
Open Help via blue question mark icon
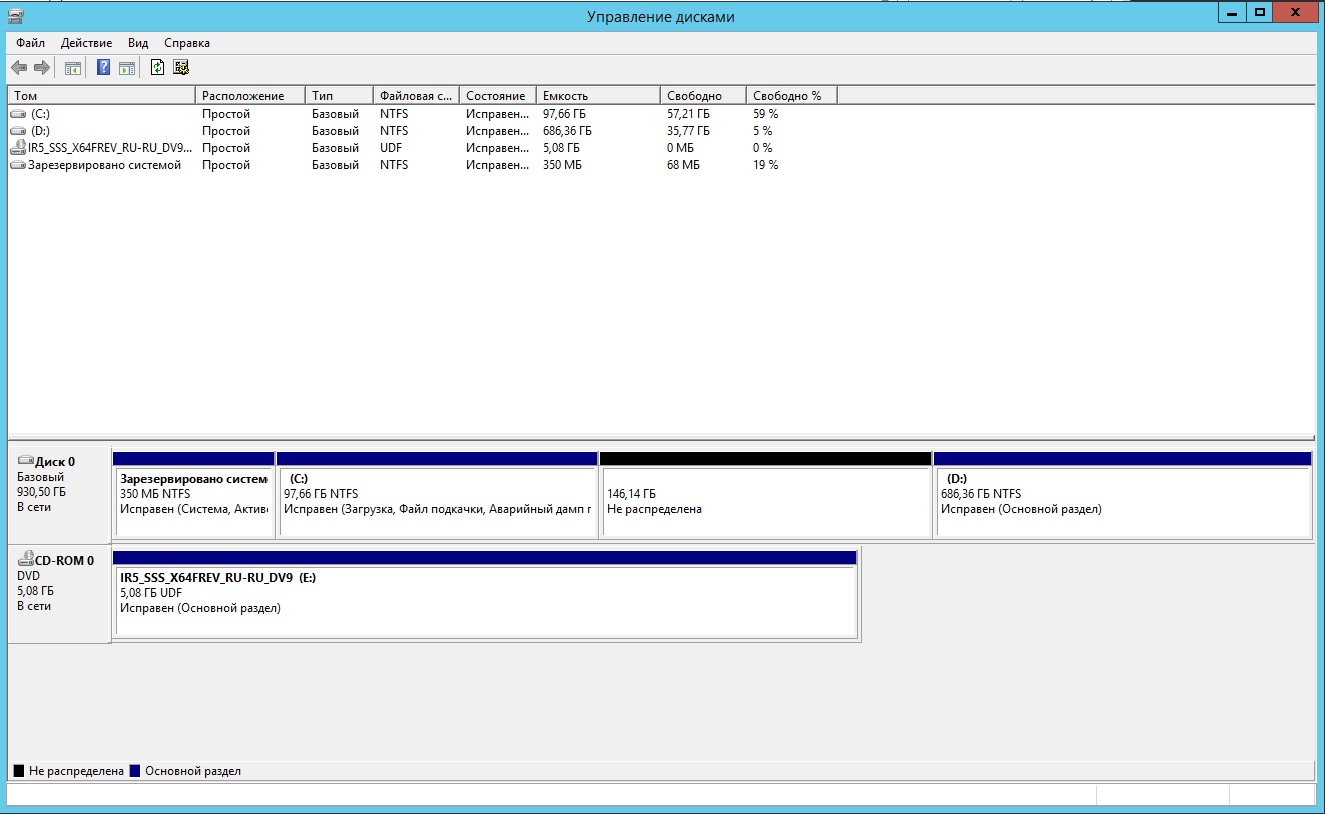(103, 68)
